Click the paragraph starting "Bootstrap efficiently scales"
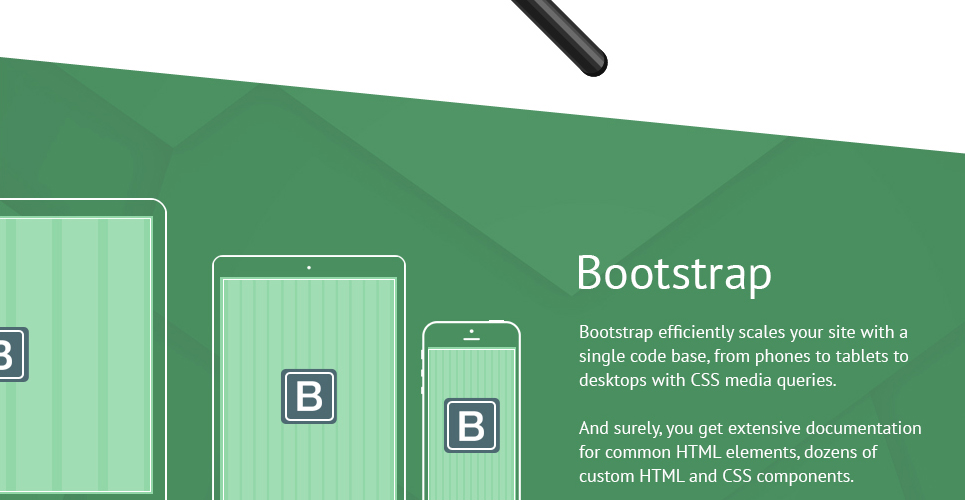This screenshot has height=500, width=965. (x=743, y=357)
